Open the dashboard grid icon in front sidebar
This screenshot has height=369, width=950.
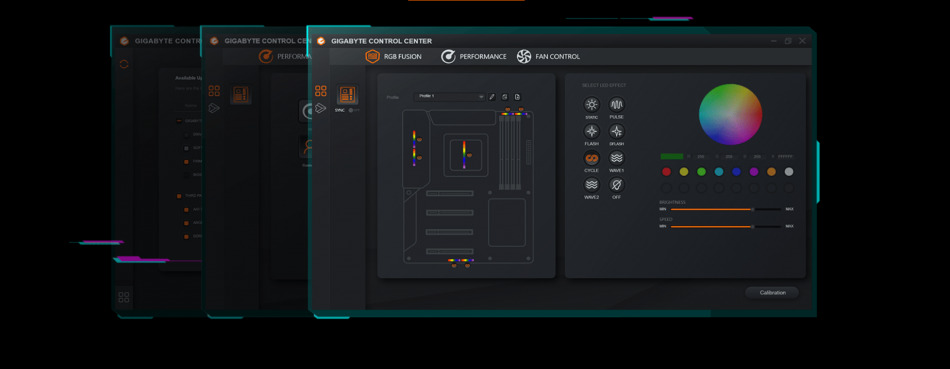321,91
